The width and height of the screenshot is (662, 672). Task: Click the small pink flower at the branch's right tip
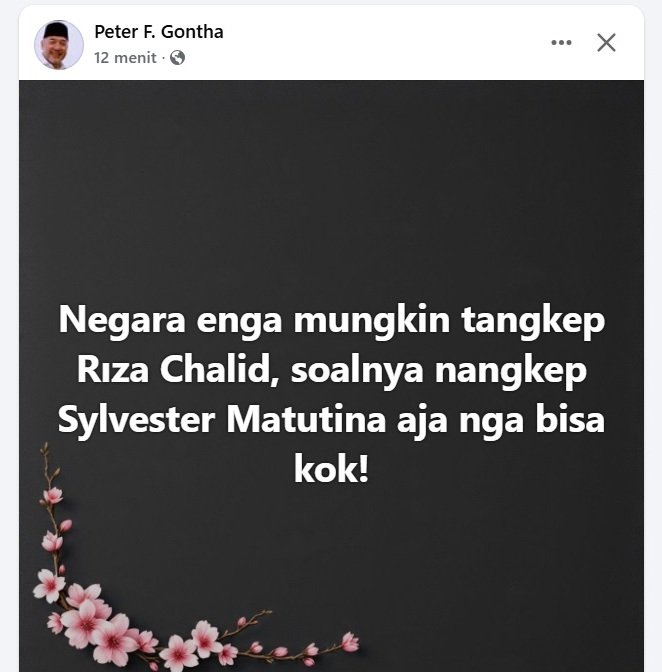[x=350, y=642]
